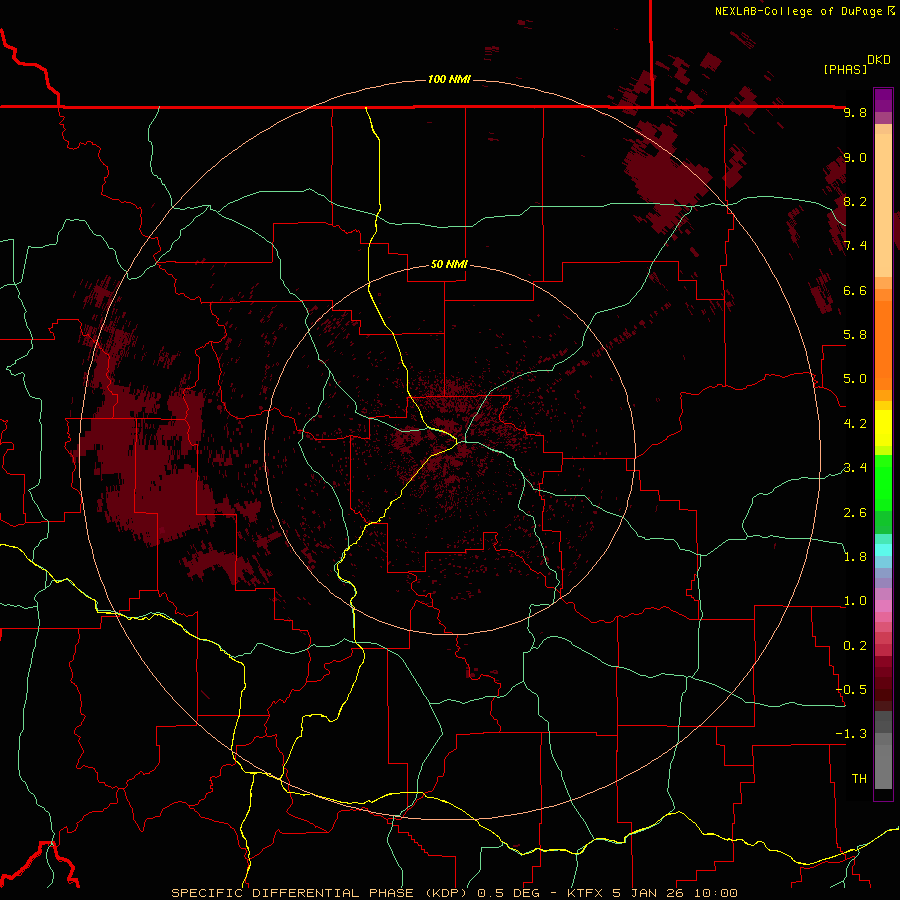Click the 3.4 scale value

(x=855, y=468)
